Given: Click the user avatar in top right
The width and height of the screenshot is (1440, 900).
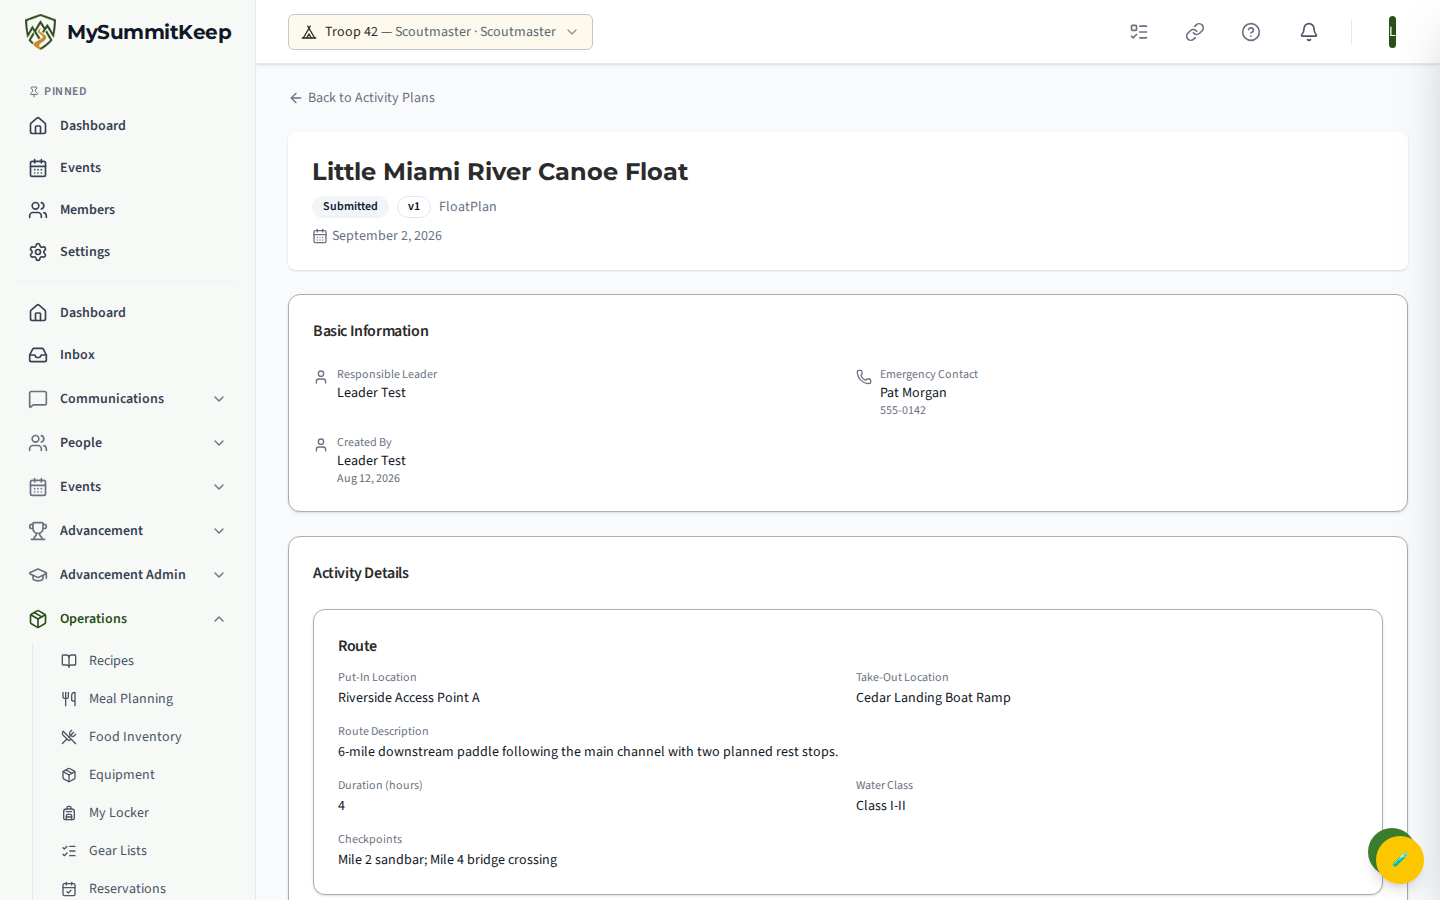Looking at the screenshot, I should (1392, 32).
